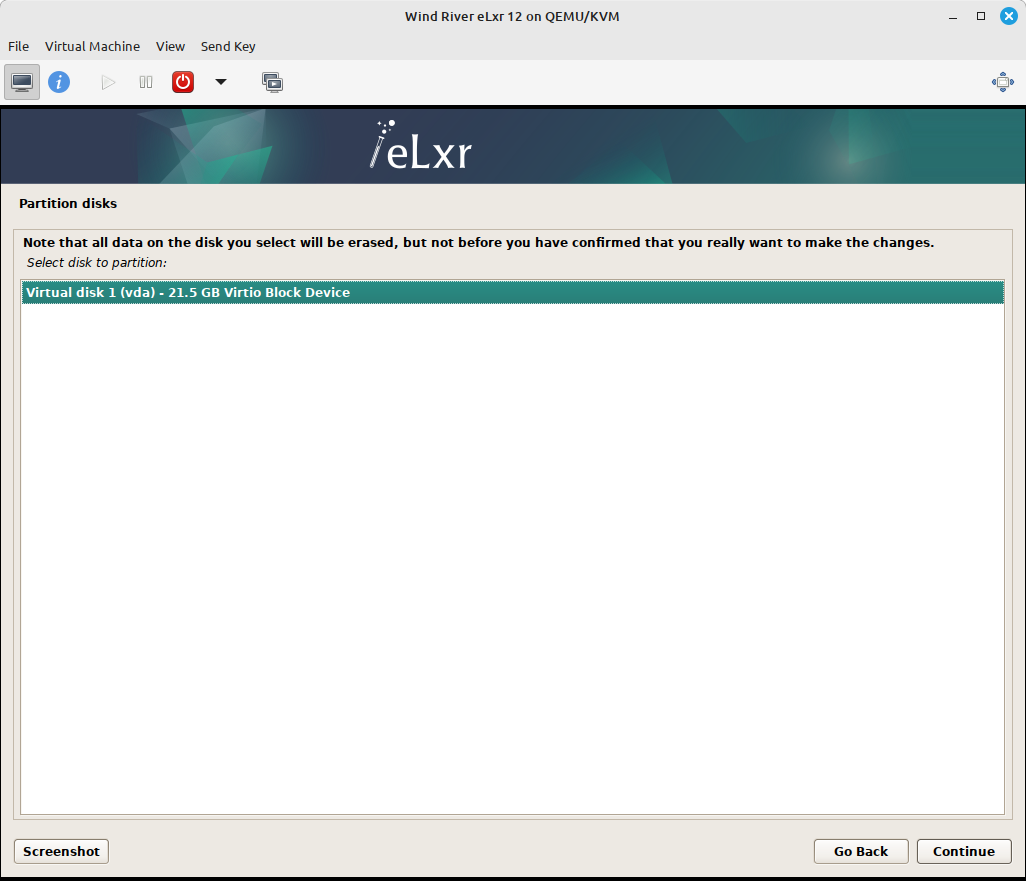Click the Run VM play icon

tap(108, 82)
